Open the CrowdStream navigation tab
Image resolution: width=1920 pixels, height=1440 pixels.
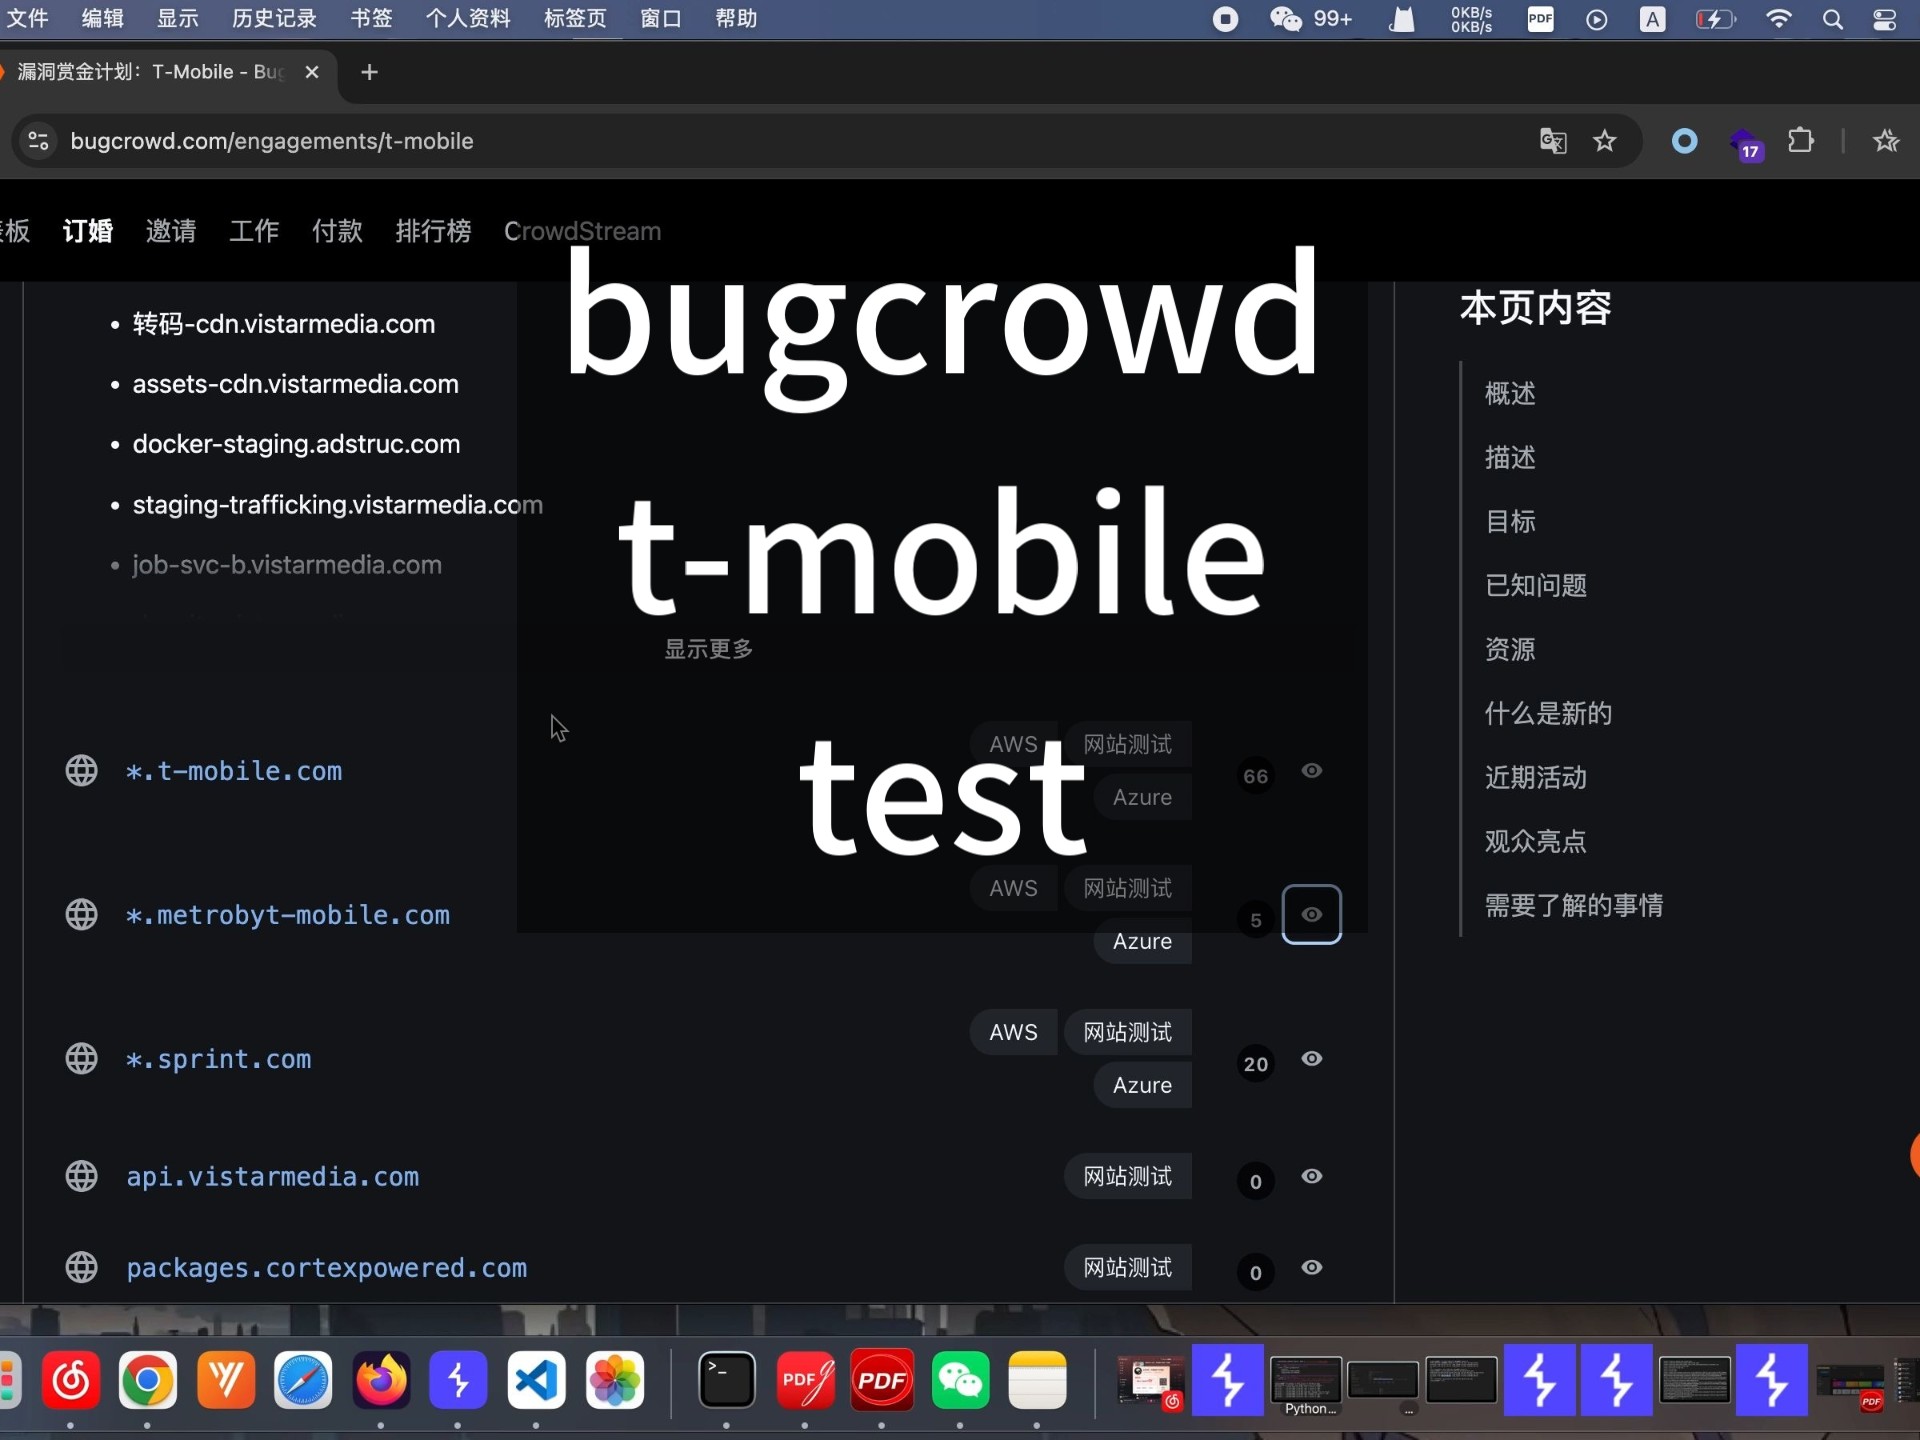(582, 231)
